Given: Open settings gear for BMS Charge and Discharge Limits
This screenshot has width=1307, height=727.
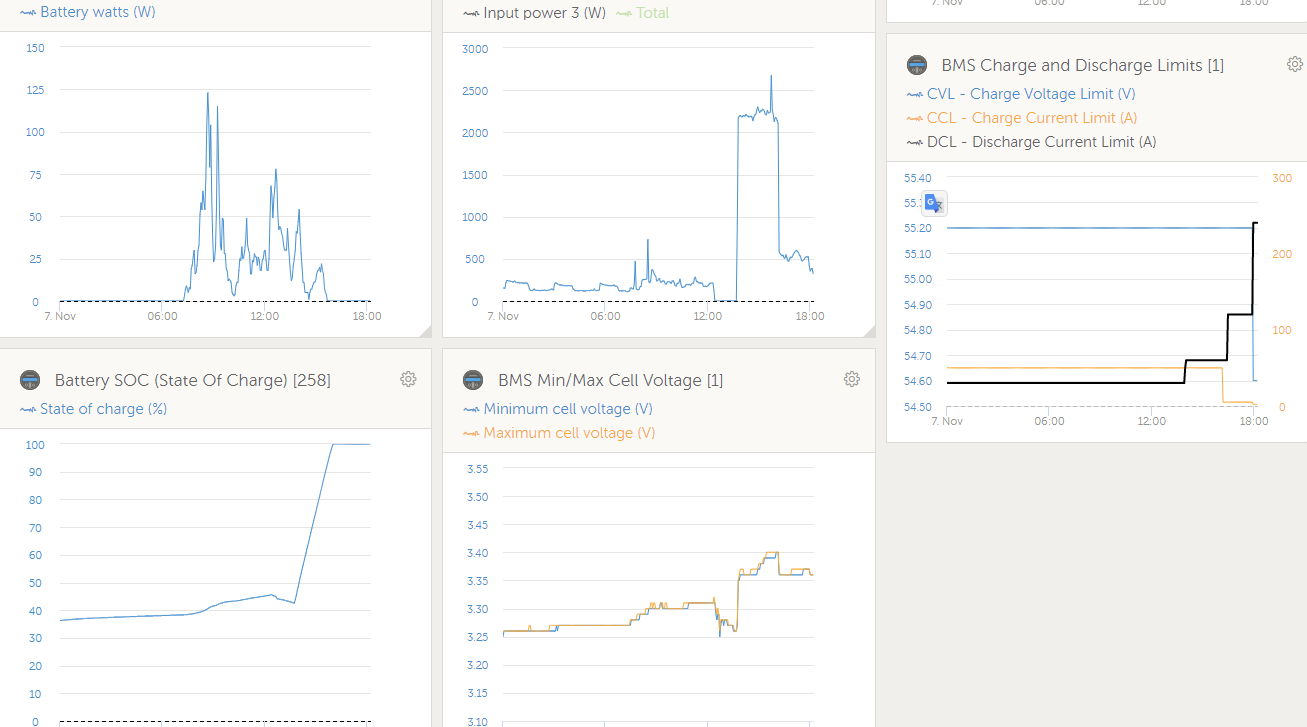Looking at the screenshot, I should pyautogui.click(x=1294, y=64).
